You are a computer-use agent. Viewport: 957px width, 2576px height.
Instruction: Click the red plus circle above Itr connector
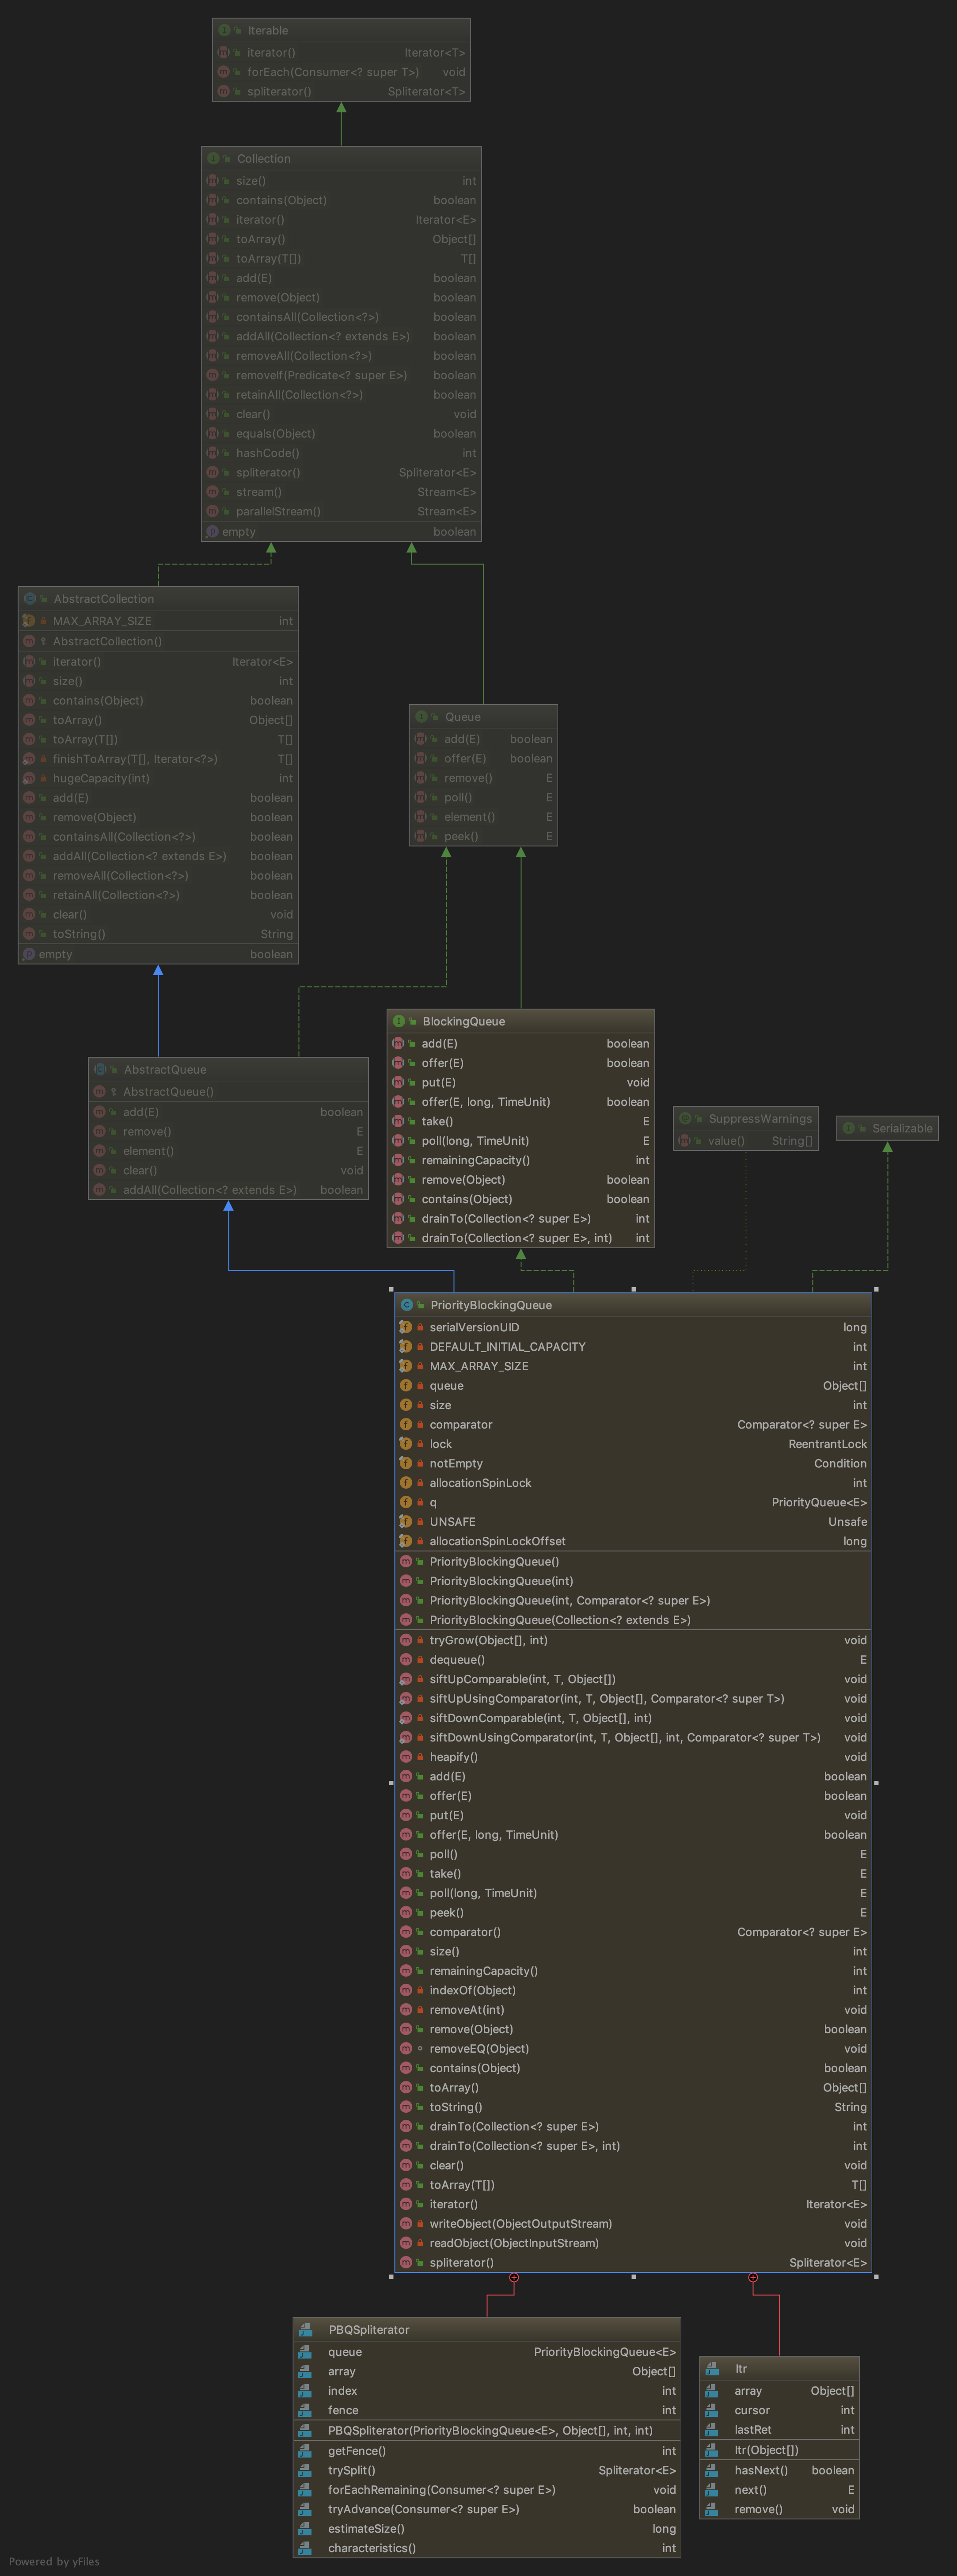pyautogui.click(x=753, y=2277)
